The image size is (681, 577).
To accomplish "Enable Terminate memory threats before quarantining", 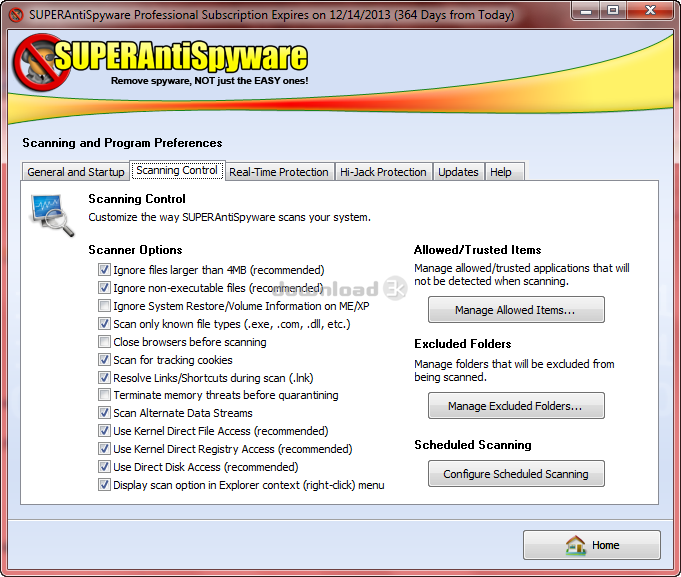I will click(x=104, y=395).
